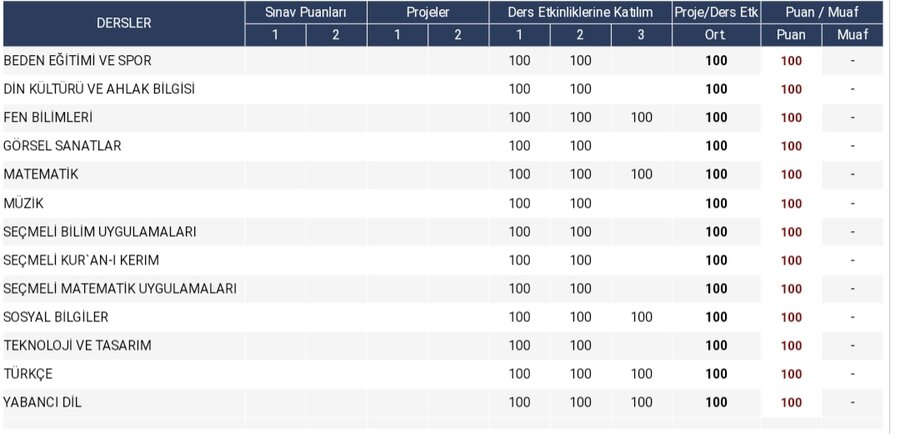Select the Ders Etkinliklerine Katılım header
The image size is (900, 434).
580,12
